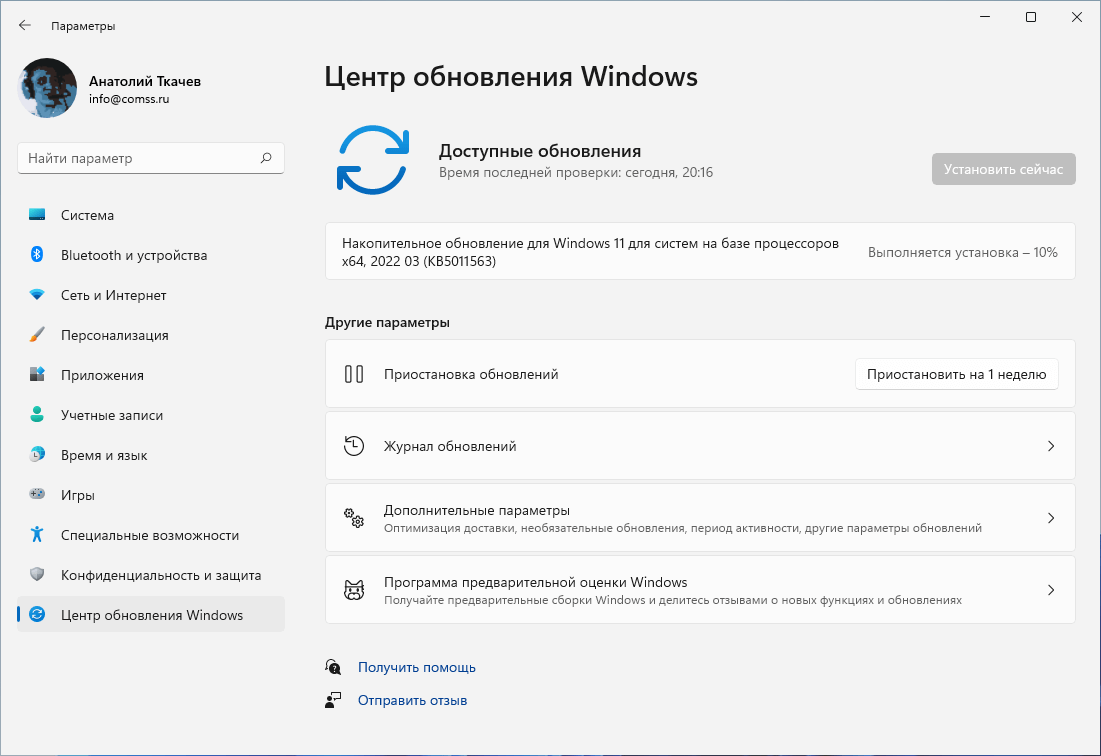Select Конфиденциальность и защита in the sidebar
1101x756 pixels.
[150, 575]
